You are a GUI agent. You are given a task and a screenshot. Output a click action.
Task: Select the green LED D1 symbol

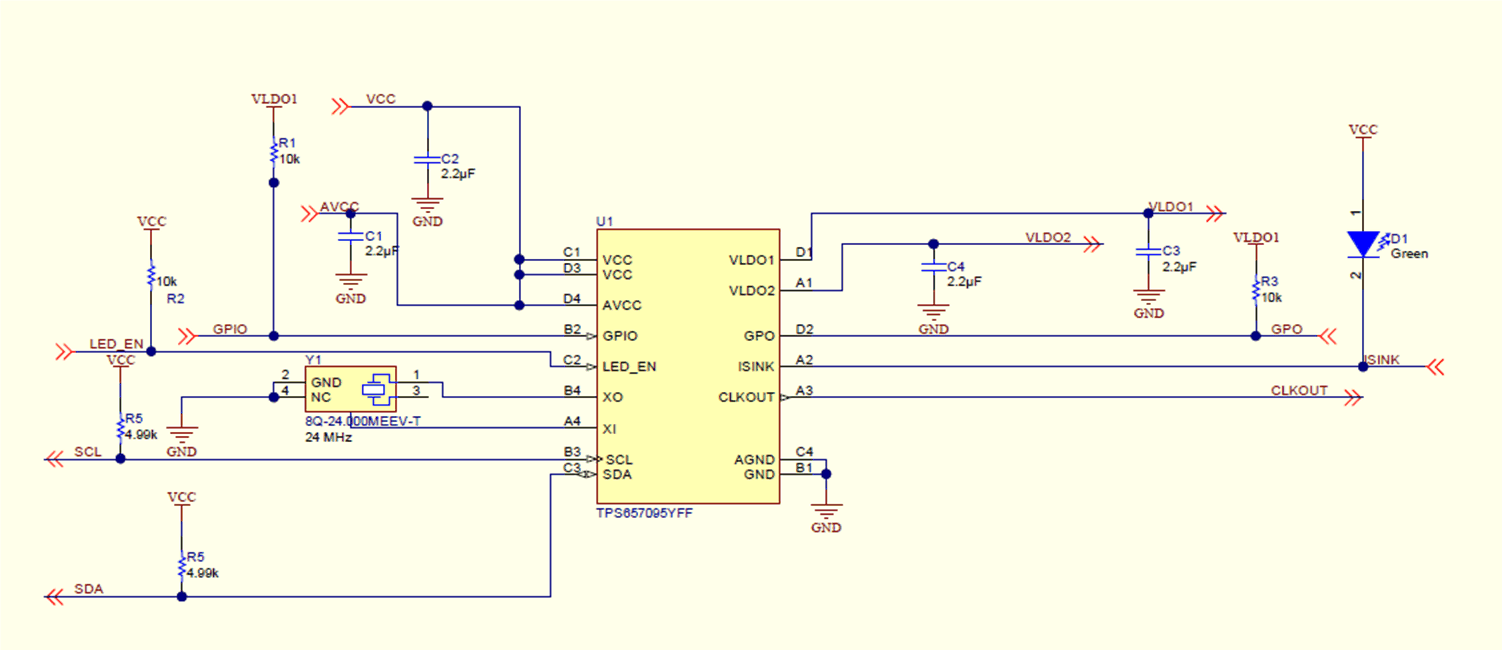[1362, 244]
